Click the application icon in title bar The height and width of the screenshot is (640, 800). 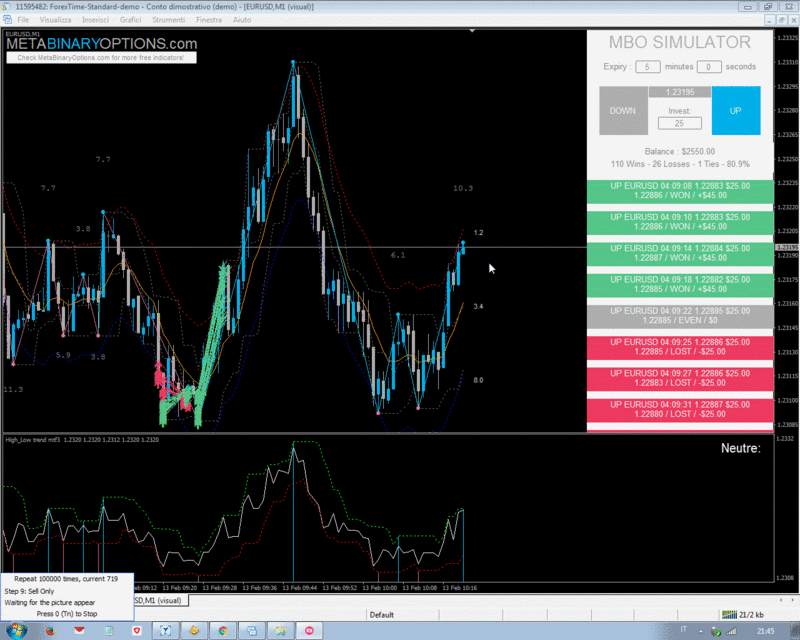point(6,6)
